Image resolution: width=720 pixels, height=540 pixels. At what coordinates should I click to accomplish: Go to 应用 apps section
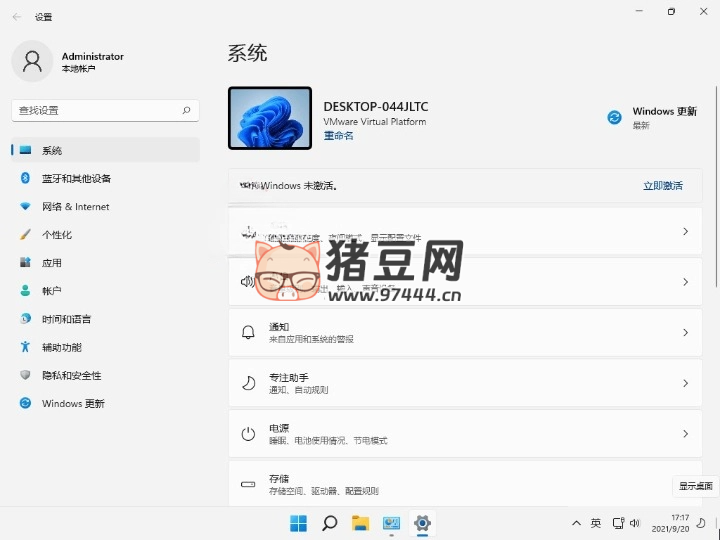(52, 262)
